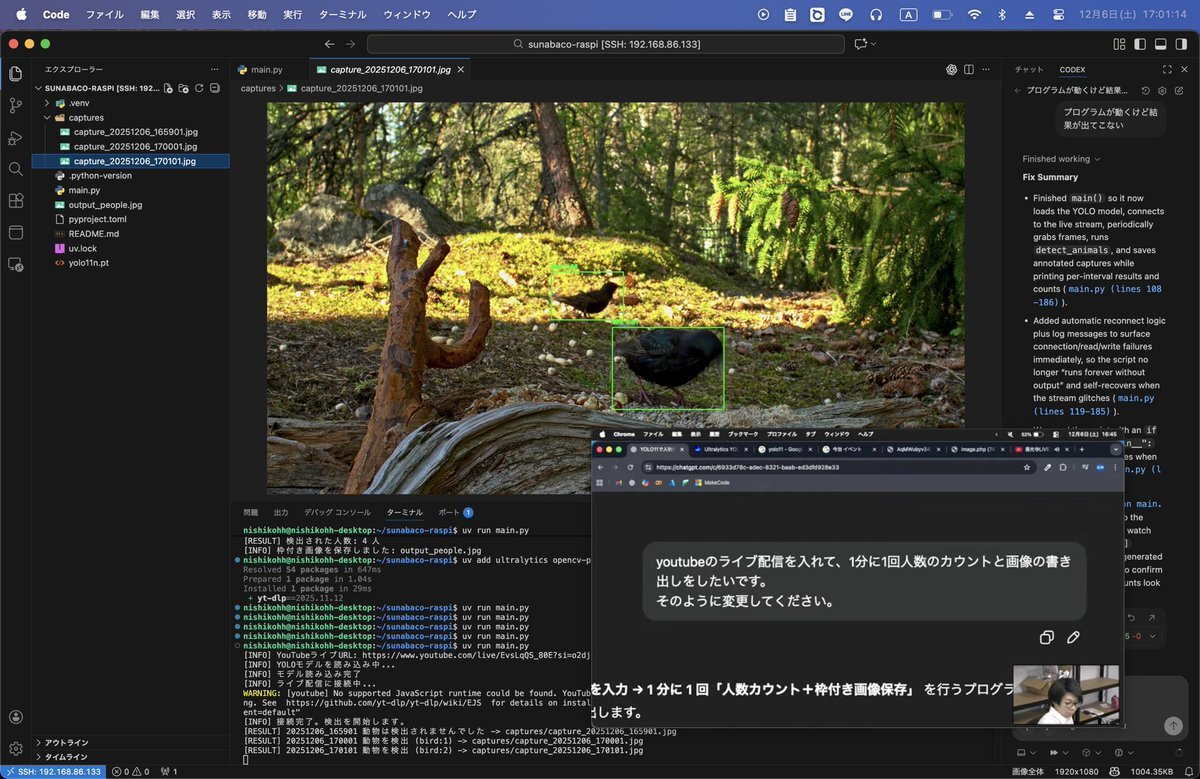This screenshot has width=1200, height=779.
Task: Open Run and Debug view
Action: [x=15, y=137]
